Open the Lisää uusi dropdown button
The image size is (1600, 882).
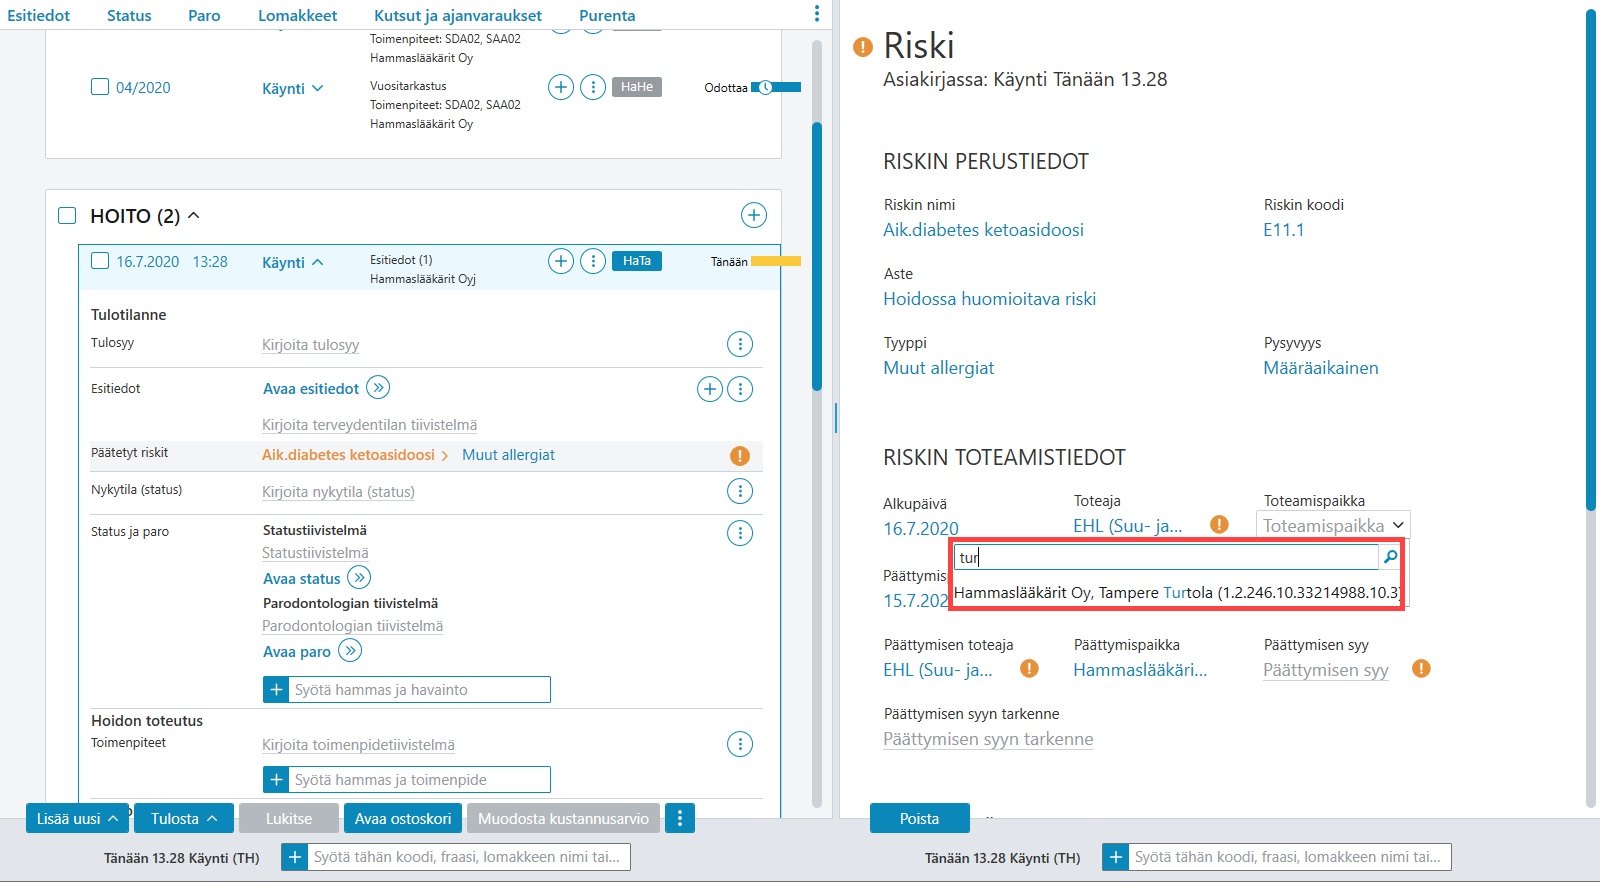(78, 818)
